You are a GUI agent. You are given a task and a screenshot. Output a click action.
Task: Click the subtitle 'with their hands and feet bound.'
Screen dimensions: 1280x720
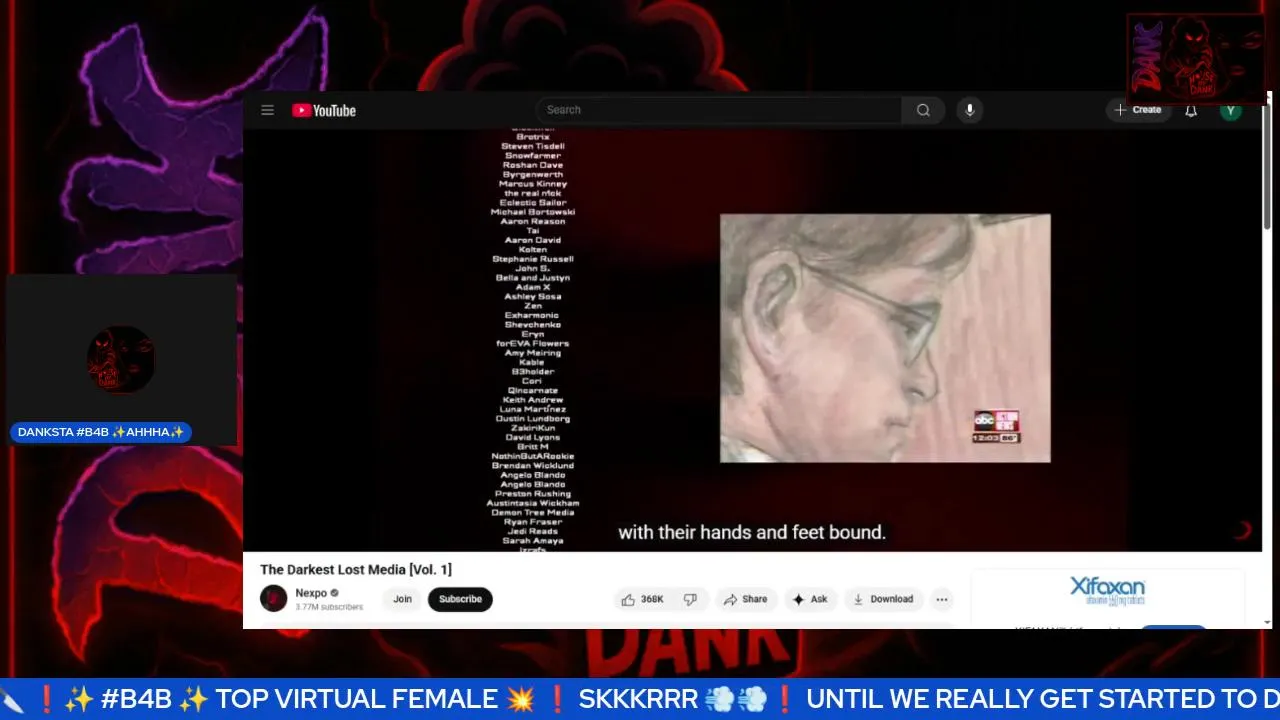(752, 532)
